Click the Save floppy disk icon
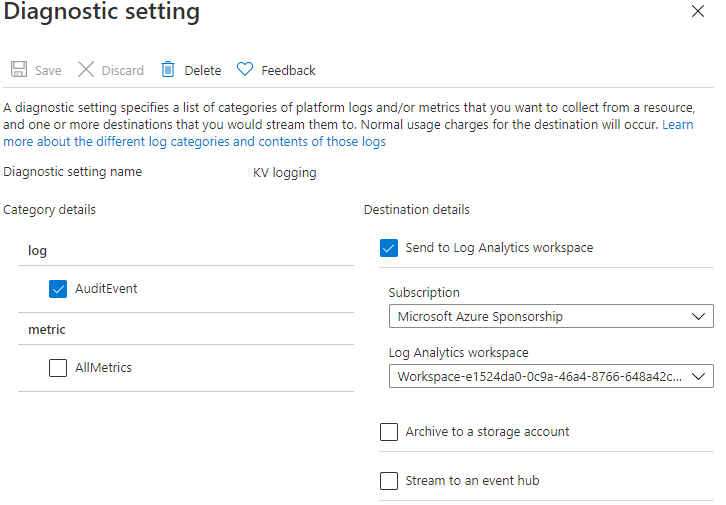This screenshot has height=505, width=726. tap(18, 70)
